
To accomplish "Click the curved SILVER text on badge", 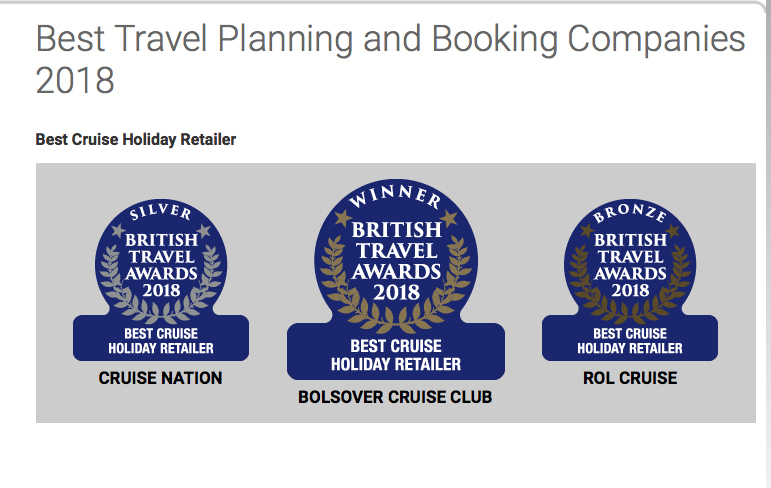I will [160, 213].
